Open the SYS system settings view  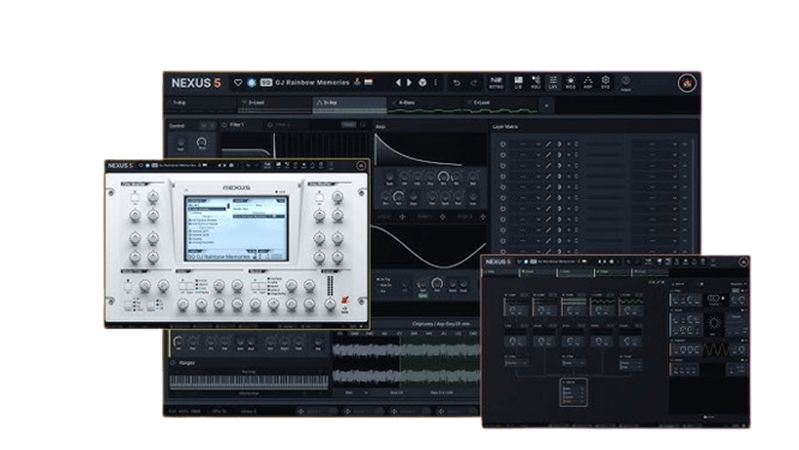[605, 83]
